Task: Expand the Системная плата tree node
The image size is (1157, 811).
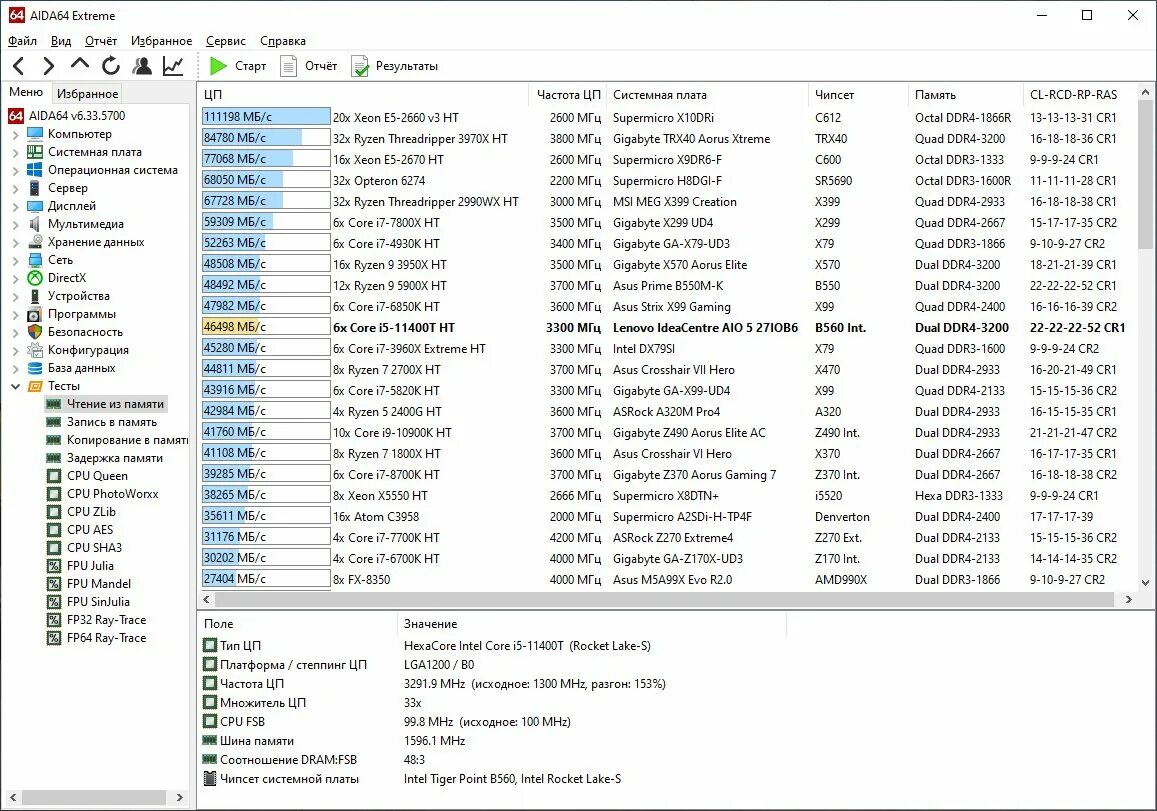Action: 15,152
